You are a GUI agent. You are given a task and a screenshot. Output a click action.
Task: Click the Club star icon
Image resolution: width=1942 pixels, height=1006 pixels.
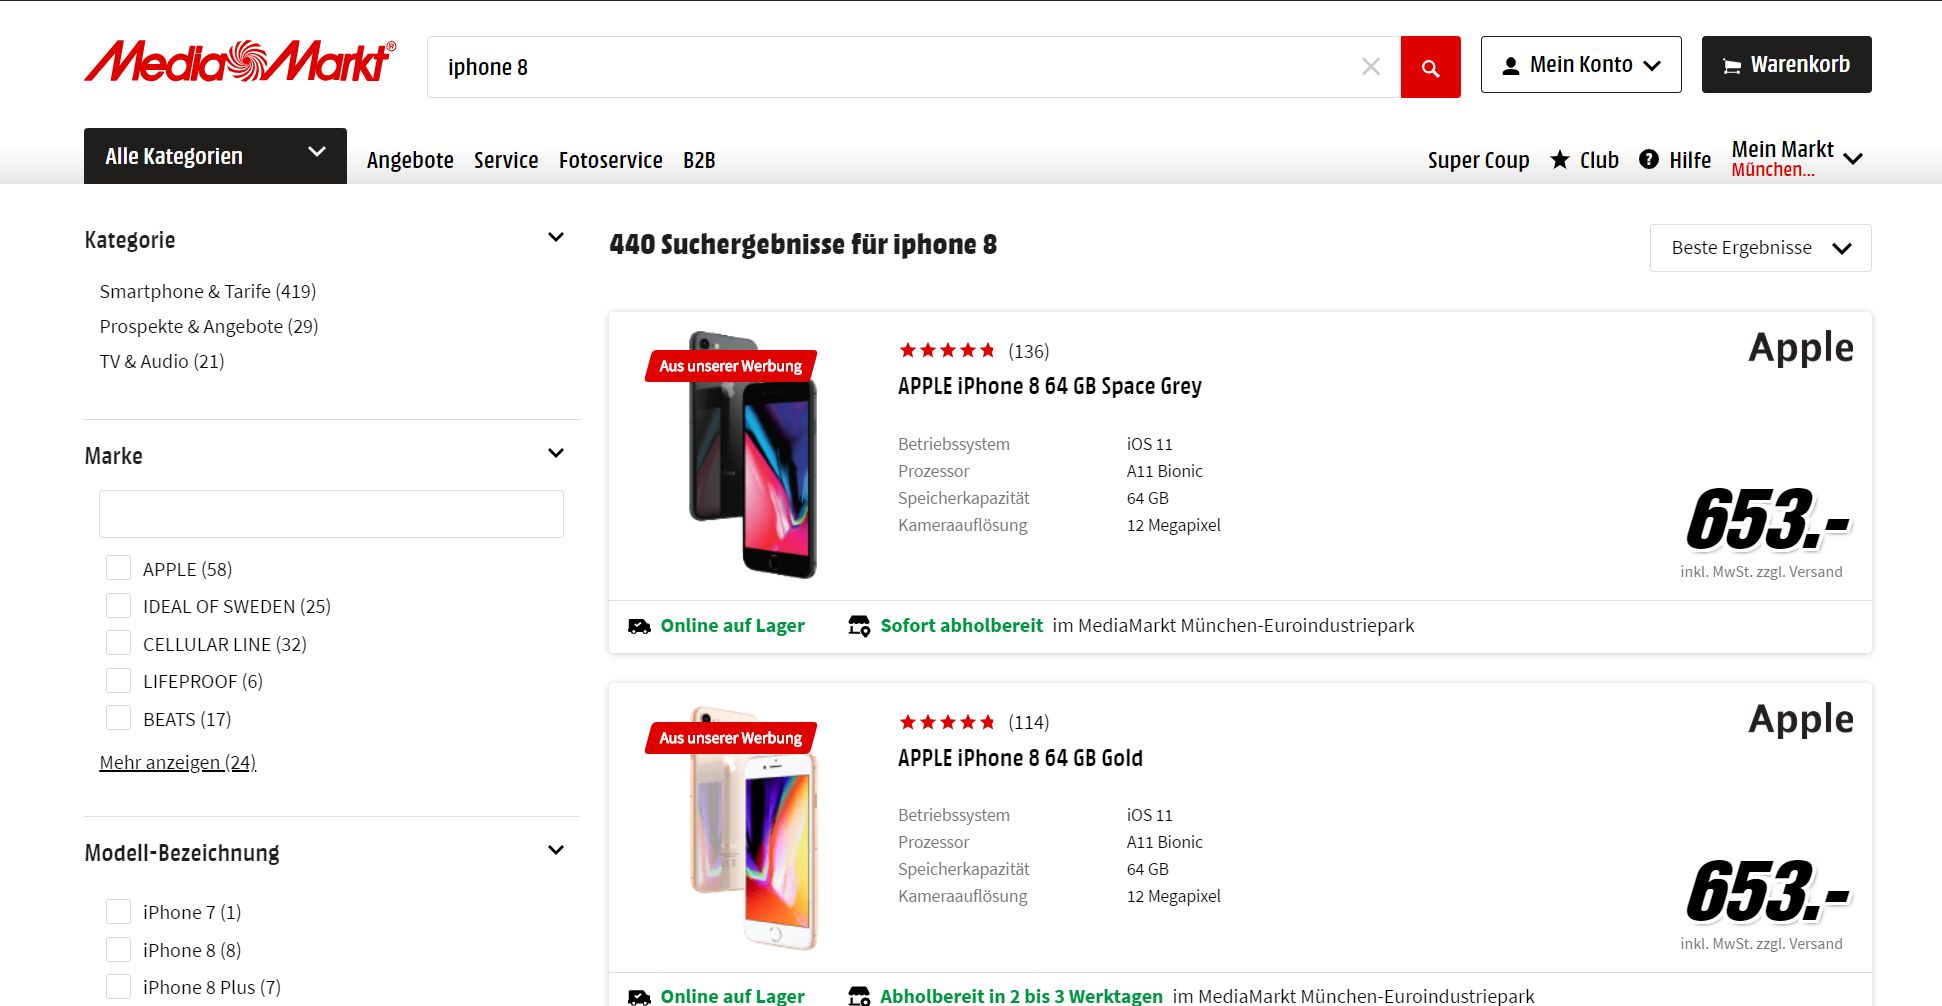pos(1559,160)
